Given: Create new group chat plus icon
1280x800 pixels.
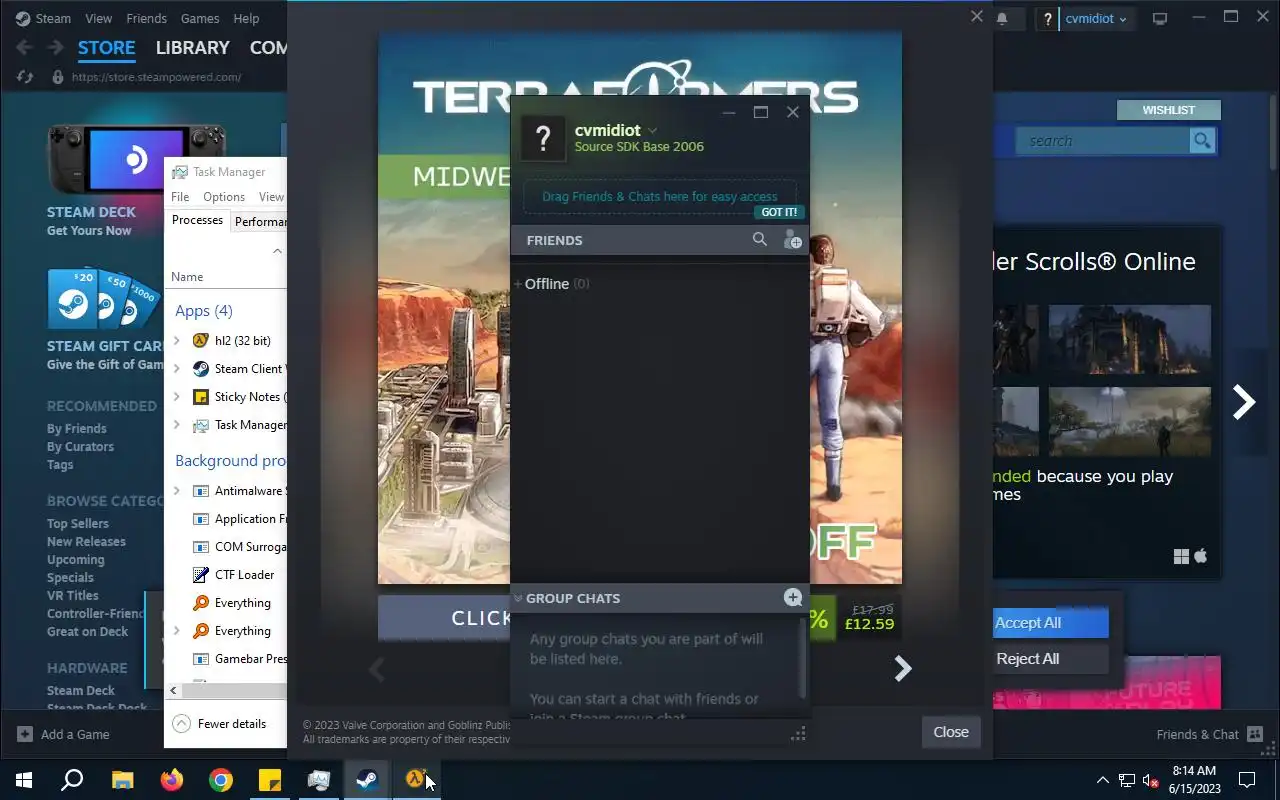Looking at the screenshot, I should 793,597.
